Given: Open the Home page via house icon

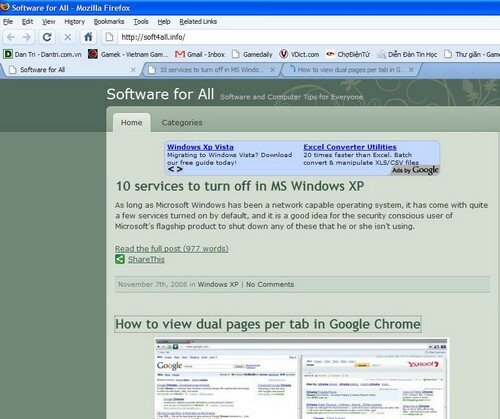Looking at the screenshot, I should point(88,37).
